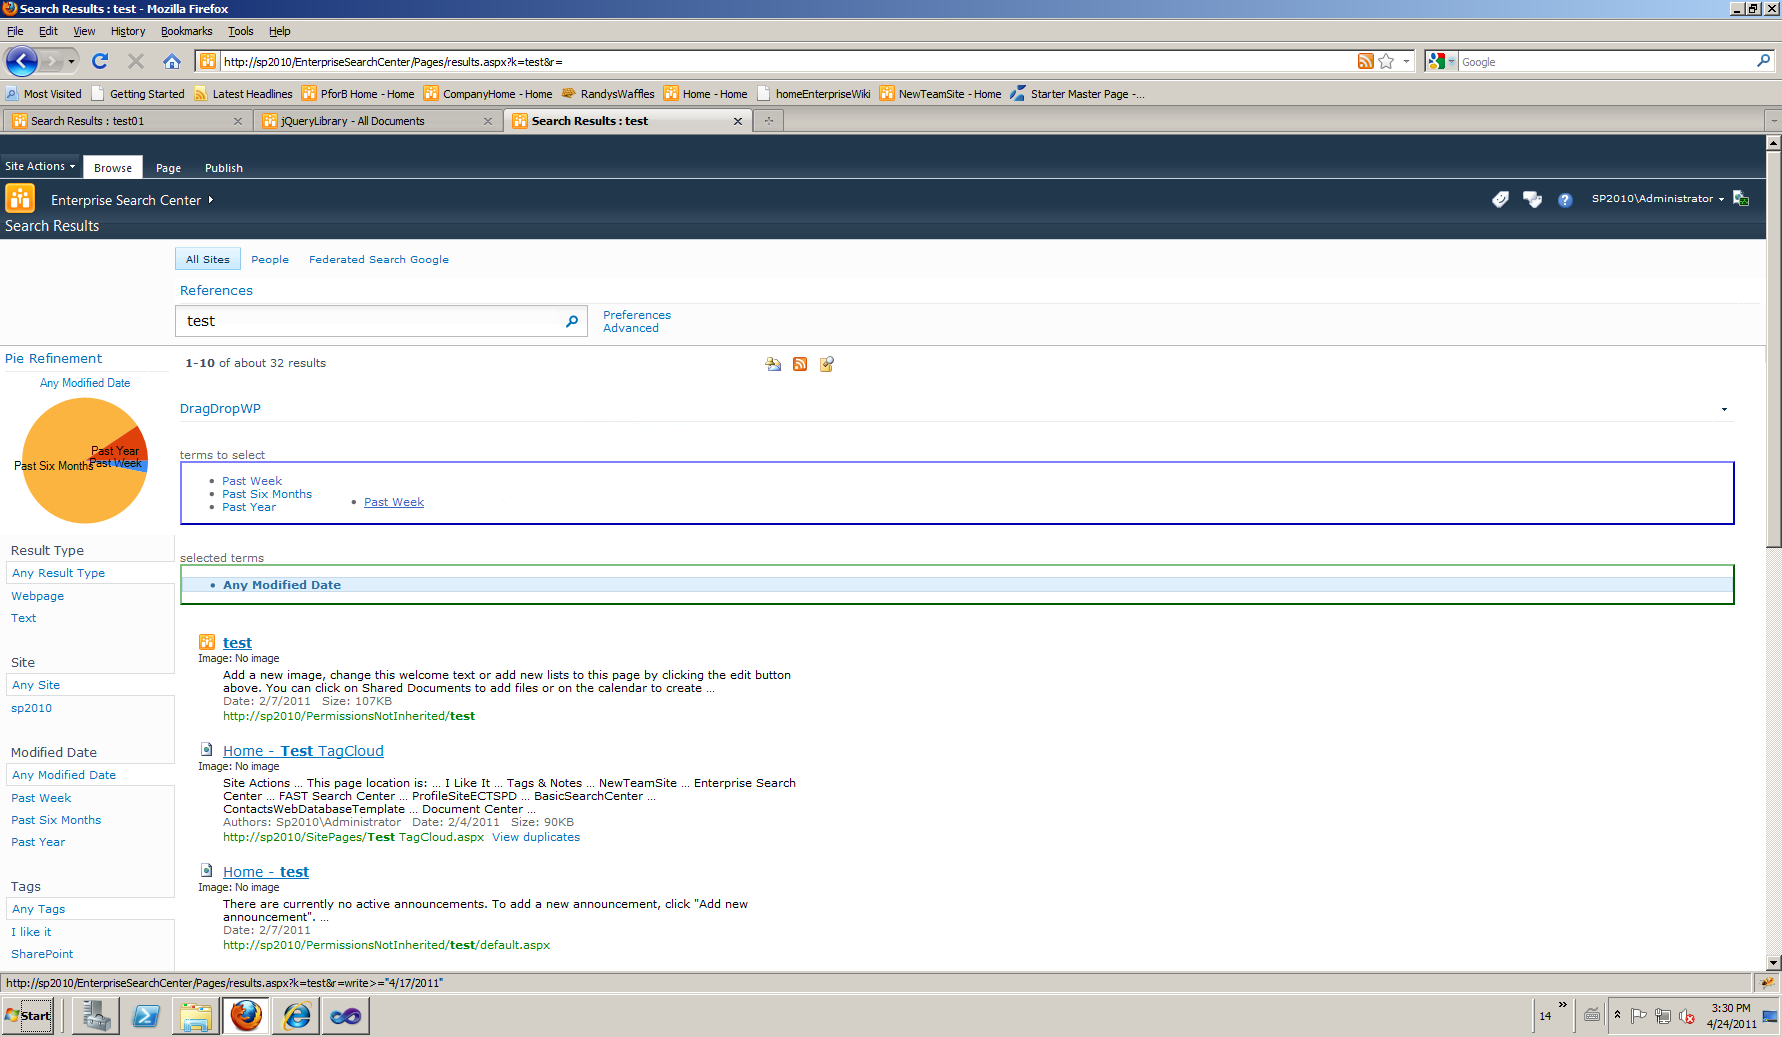The width and height of the screenshot is (1782, 1037).
Task: Open Visual Studio icon in taskbar
Action: click(x=346, y=1016)
